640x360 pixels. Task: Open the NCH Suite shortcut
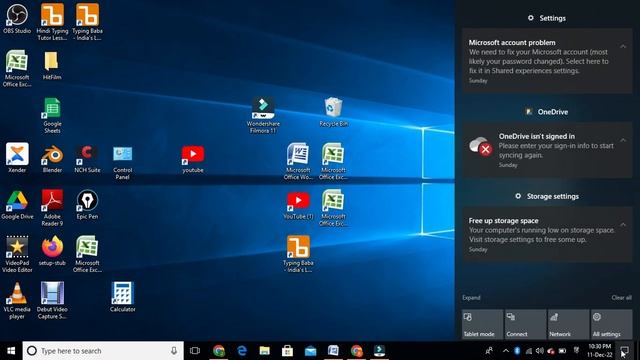[87, 158]
